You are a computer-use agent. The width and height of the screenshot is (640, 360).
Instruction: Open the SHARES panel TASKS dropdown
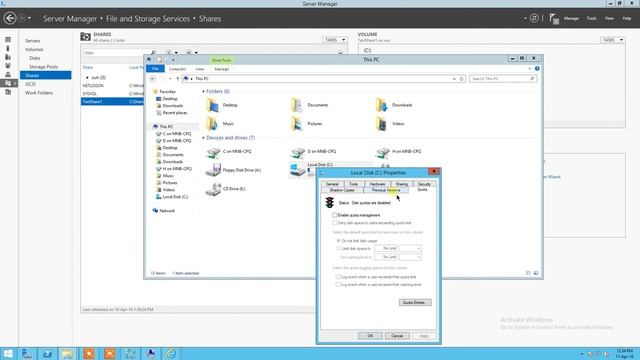[335, 40]
